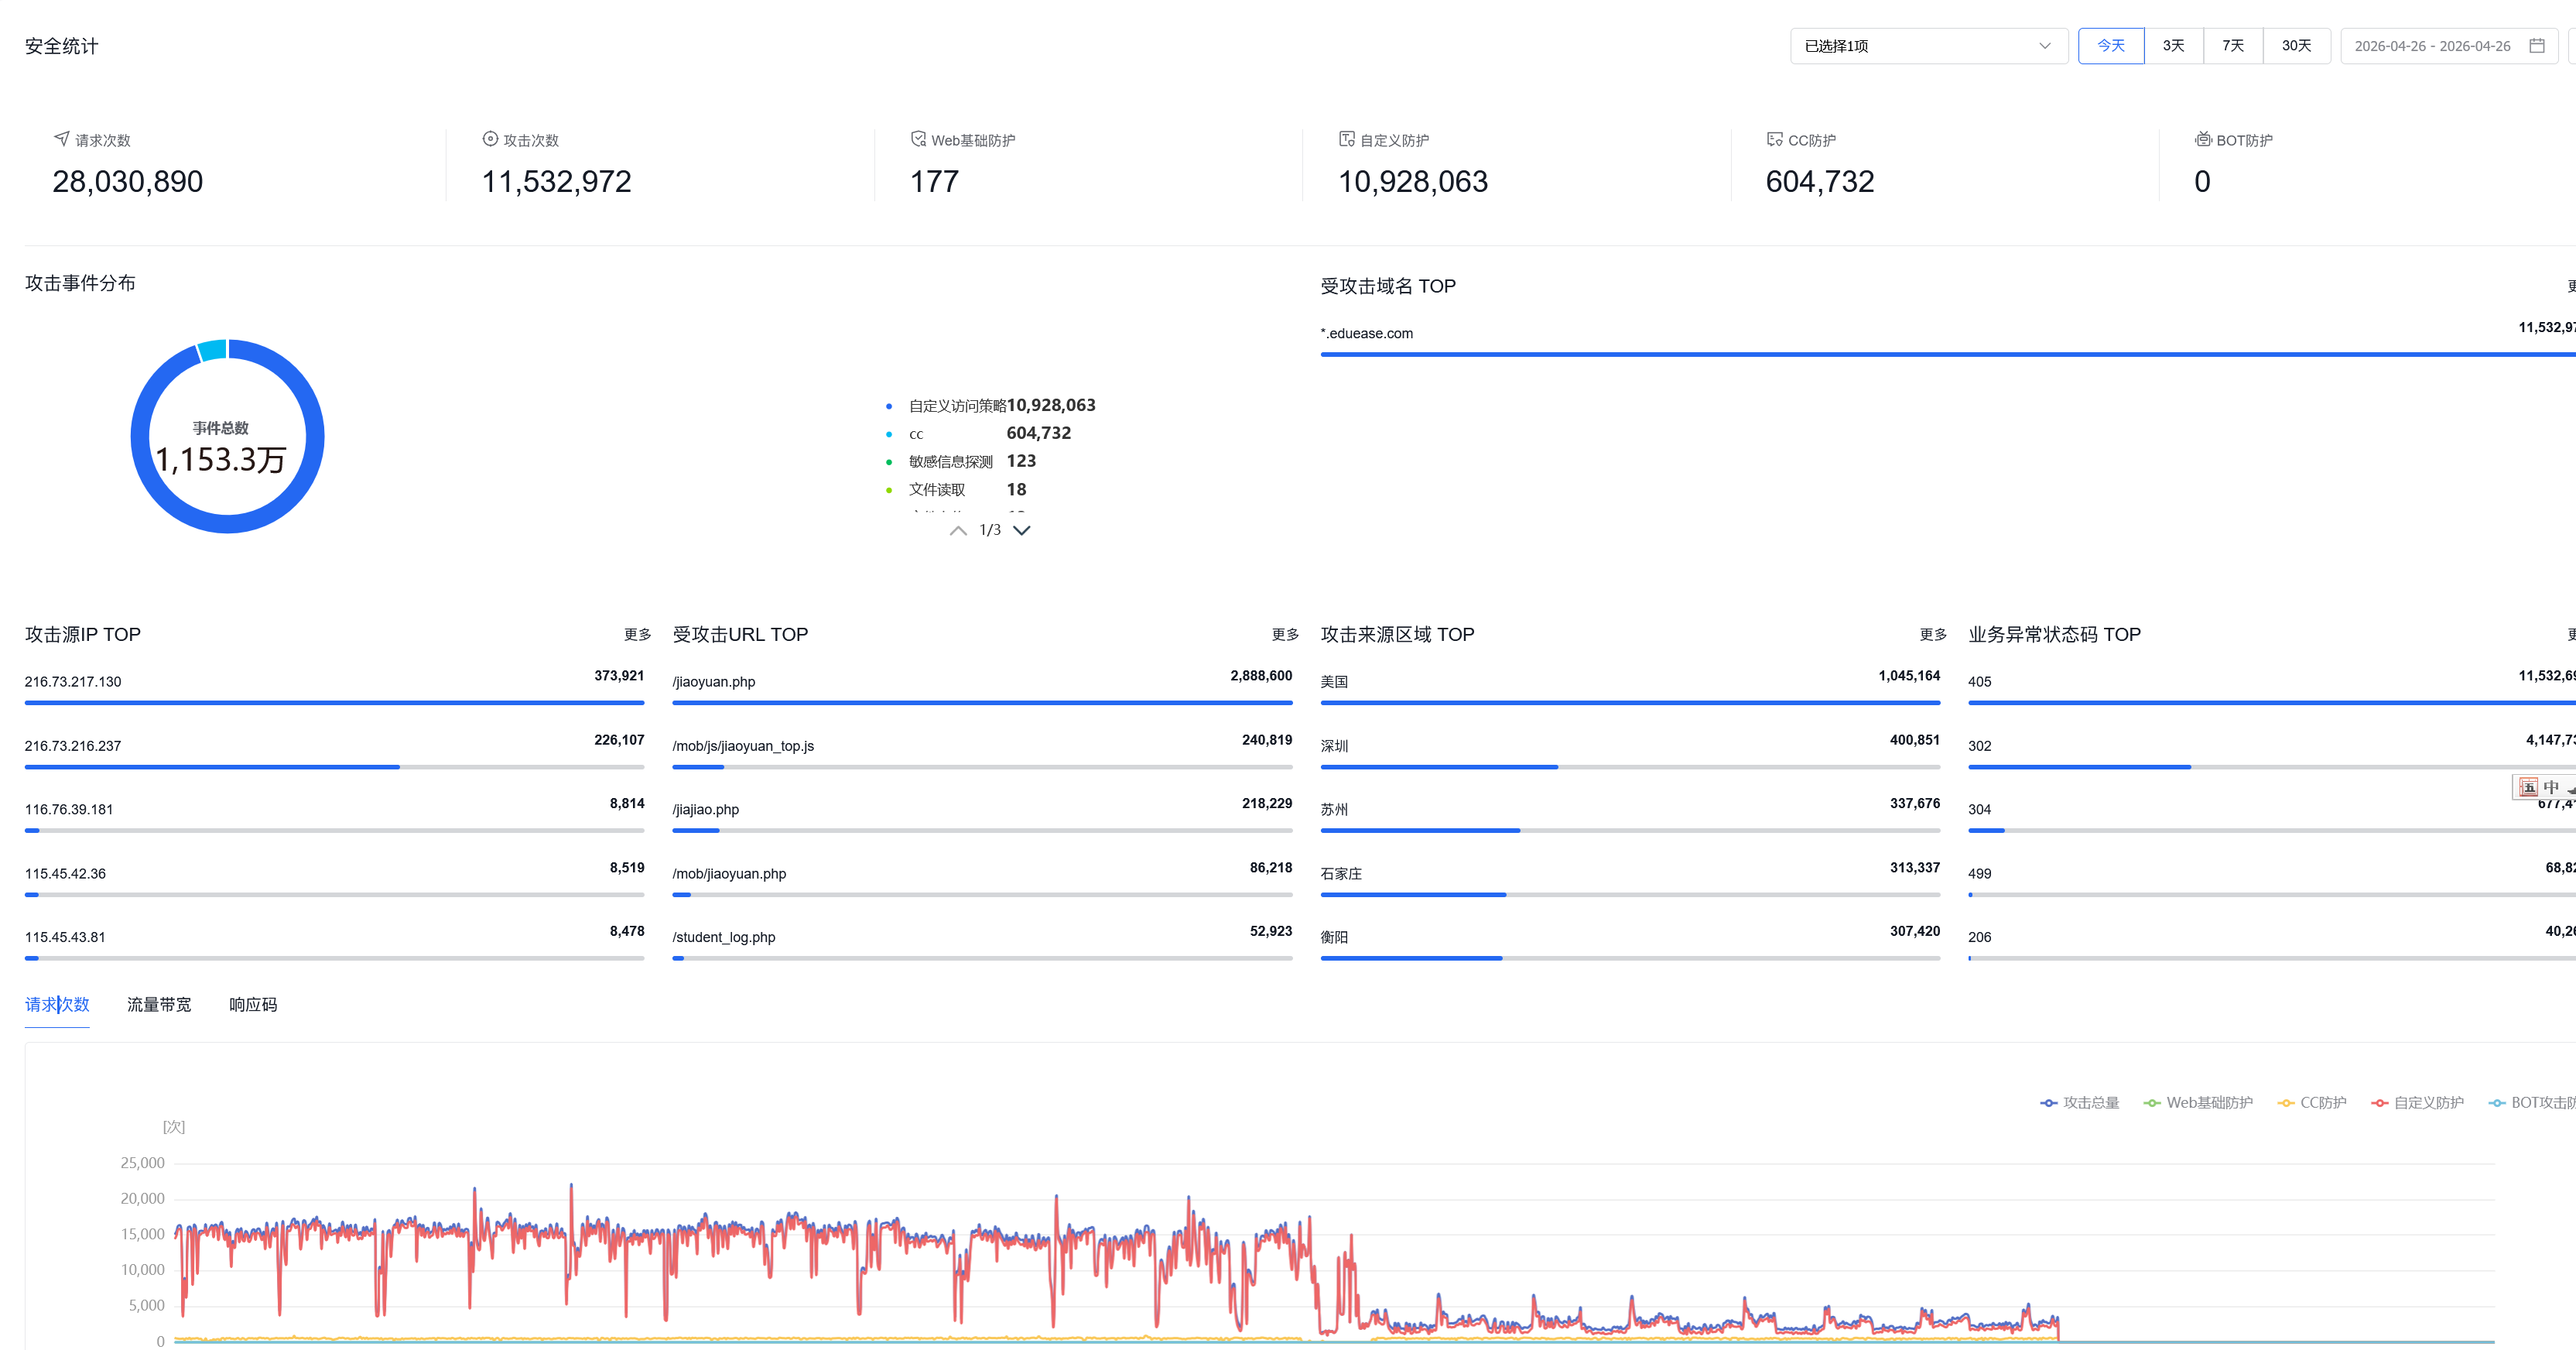Toggle 攻击总量 series in chart legend

pyautogui.click(x=2080, y=1102)
